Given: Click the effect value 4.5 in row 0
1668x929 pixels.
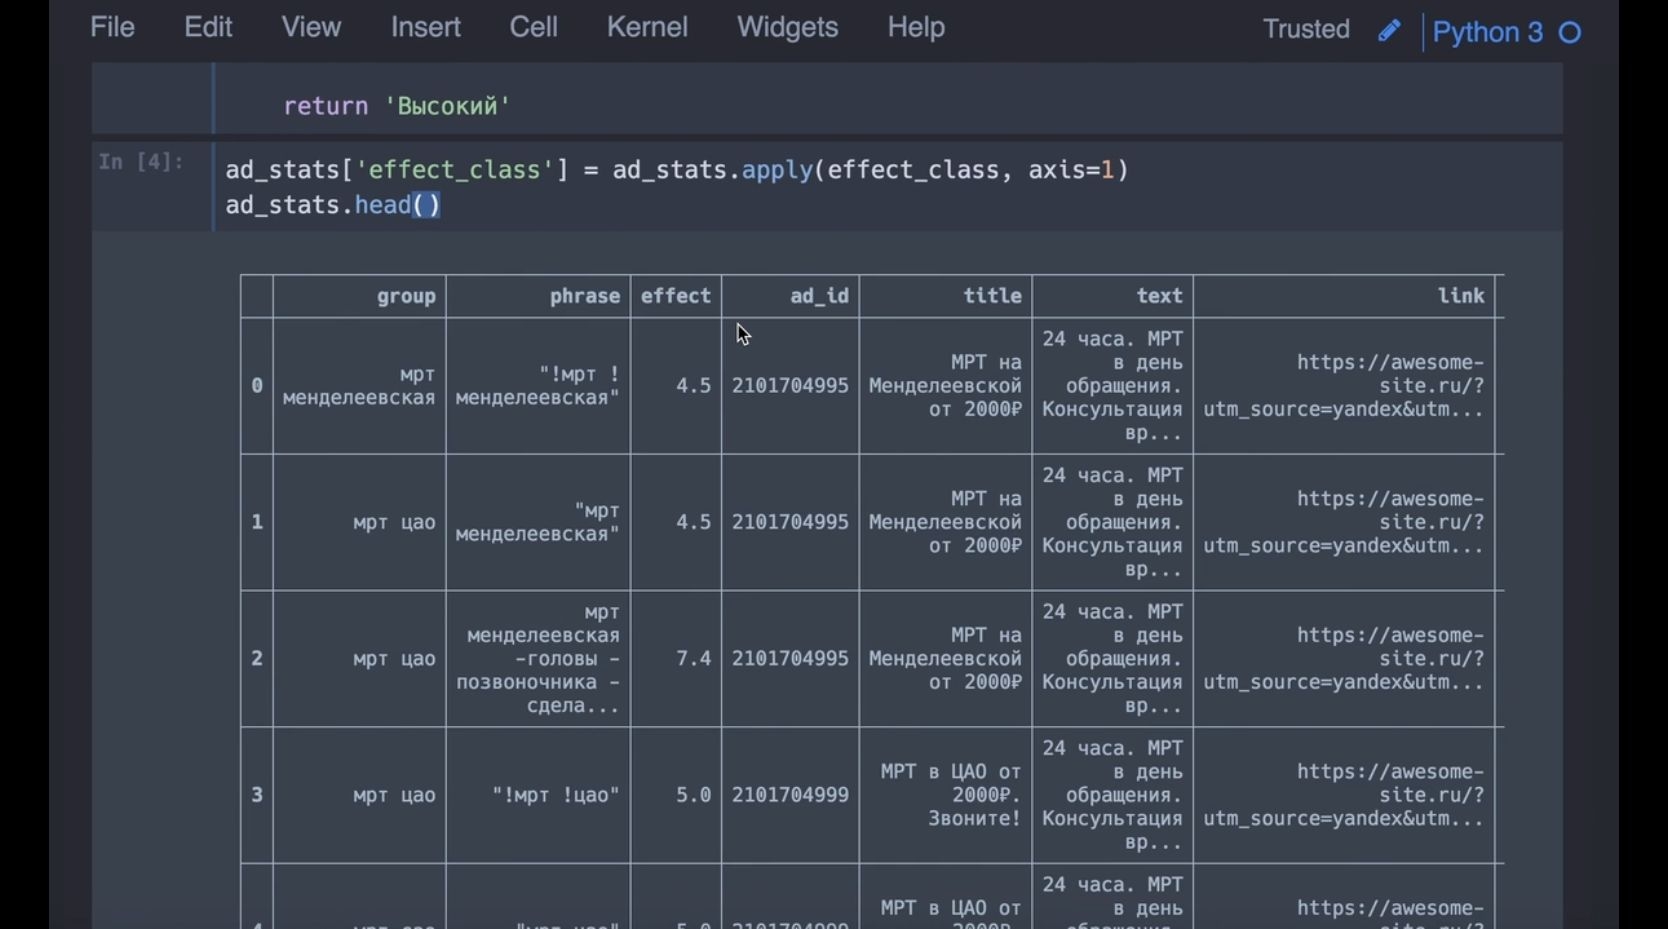Looking at the screenshot, I should (694, 386).
